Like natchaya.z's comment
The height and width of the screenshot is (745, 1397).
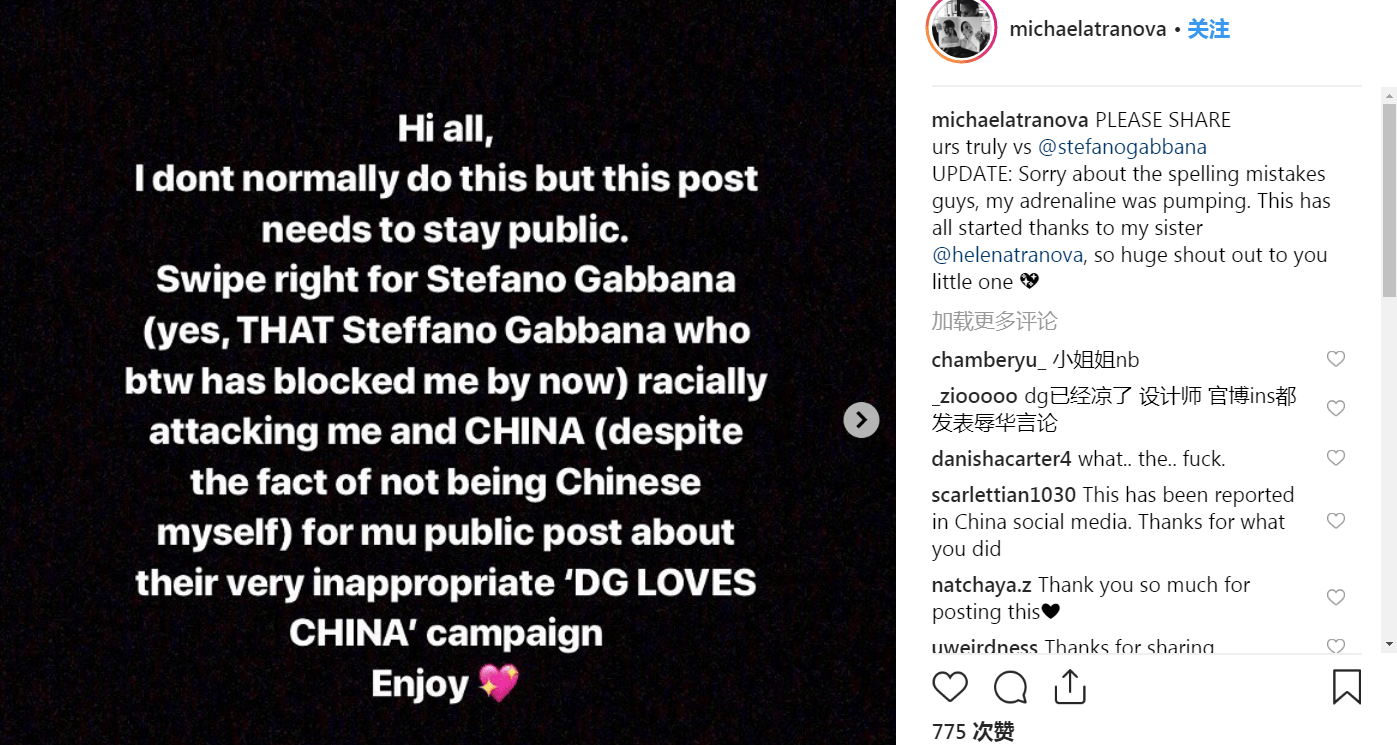[1335, 597]
